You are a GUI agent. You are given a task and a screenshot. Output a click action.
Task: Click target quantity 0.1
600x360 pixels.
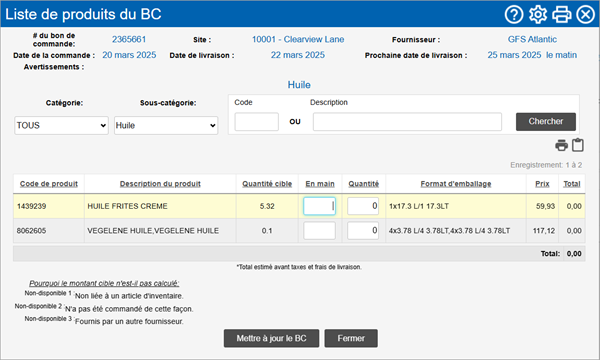tap(267, 231)
